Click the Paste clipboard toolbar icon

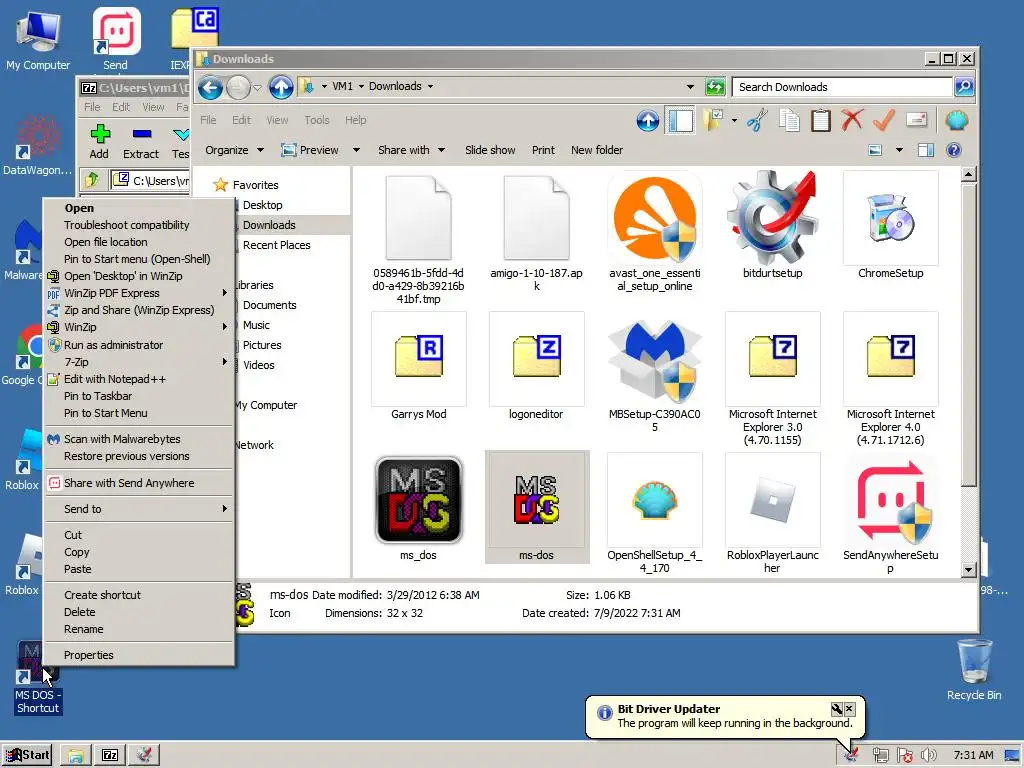point(820,121)
